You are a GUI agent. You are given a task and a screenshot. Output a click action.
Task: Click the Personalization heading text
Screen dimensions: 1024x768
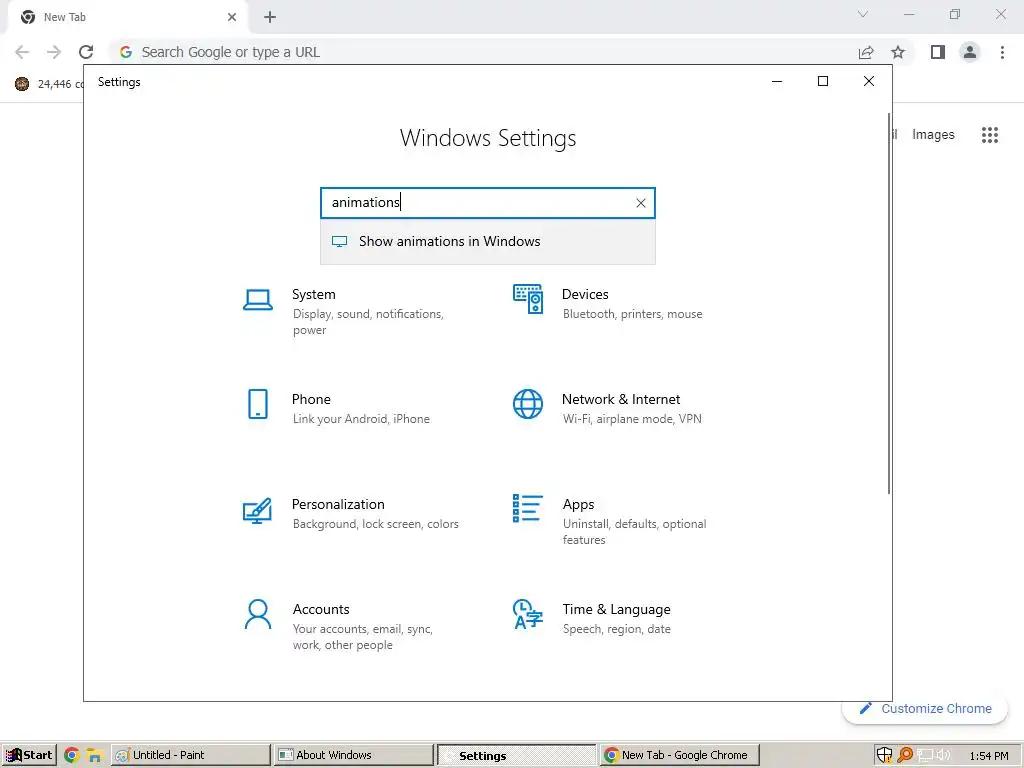338,505
